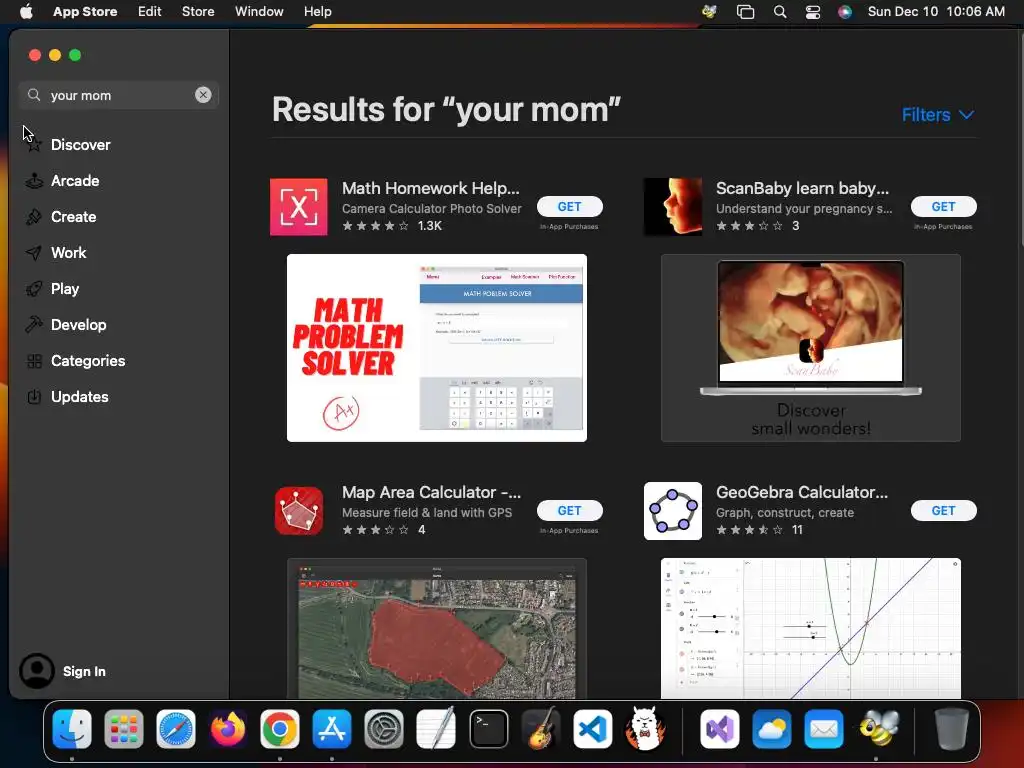Open GarageBand from the dock
This screenshot has height=768, width=1024.
[x=541, y=729]
